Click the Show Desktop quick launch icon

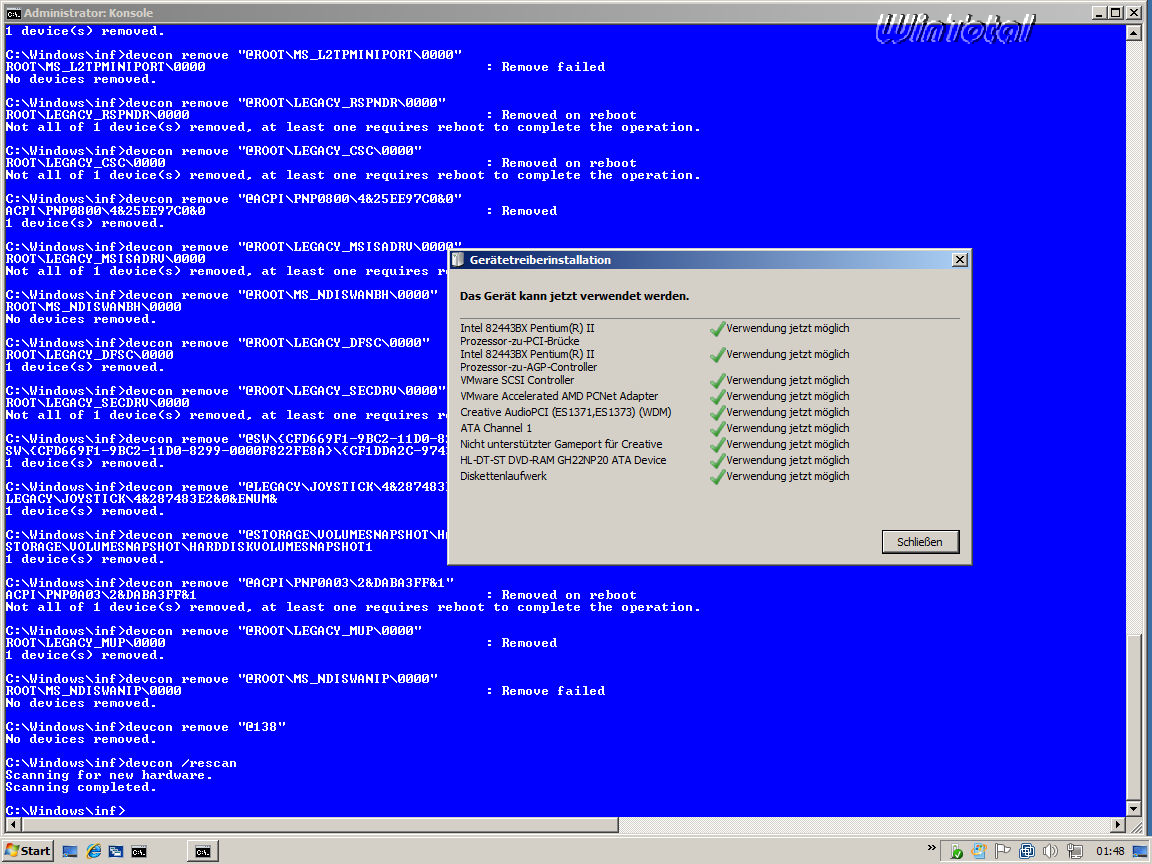point(70,852)
